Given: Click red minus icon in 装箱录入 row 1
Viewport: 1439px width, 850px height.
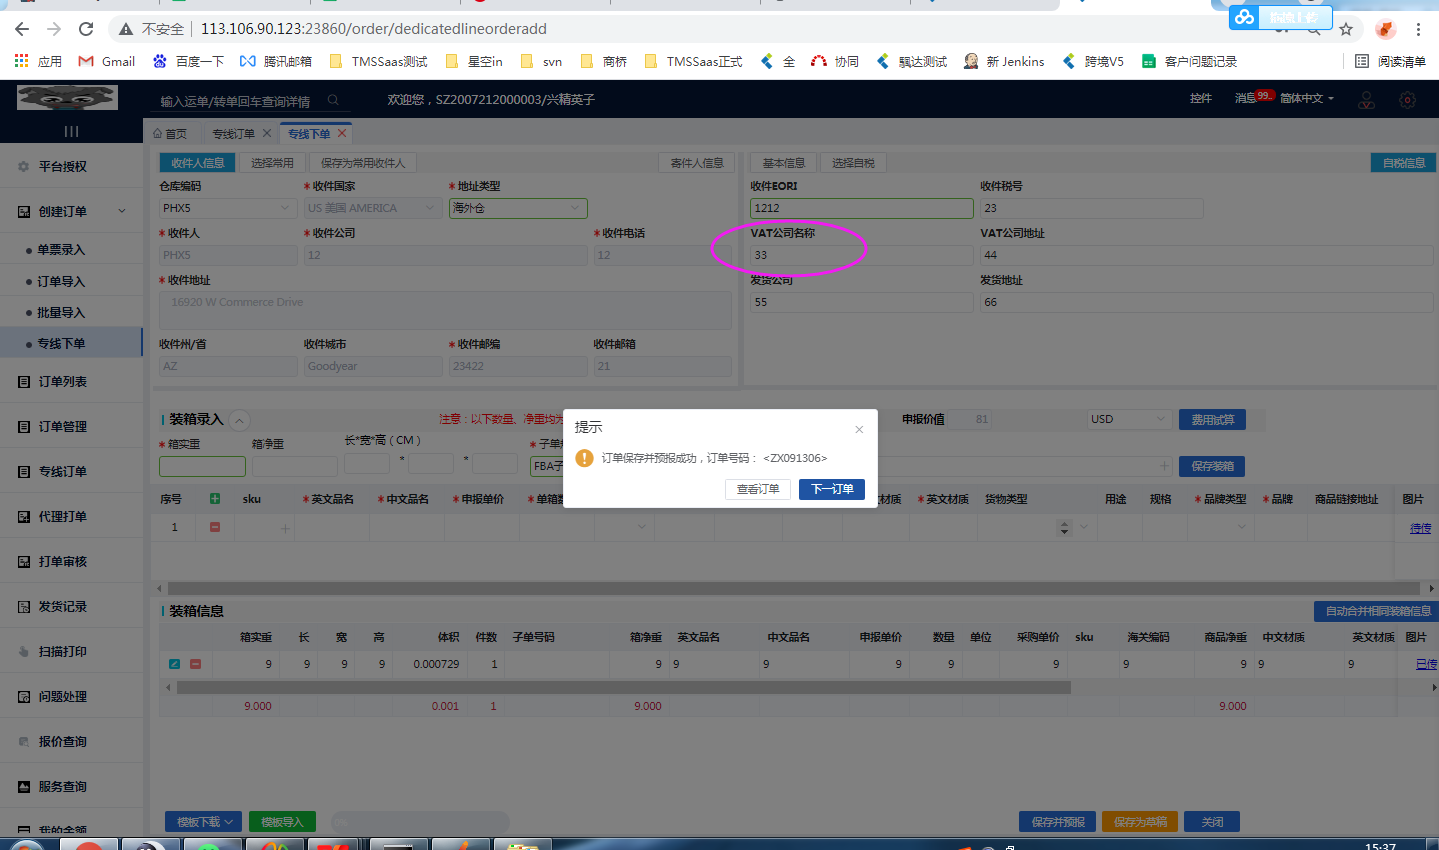Looking at the screenshot, I should coord(215,527).
